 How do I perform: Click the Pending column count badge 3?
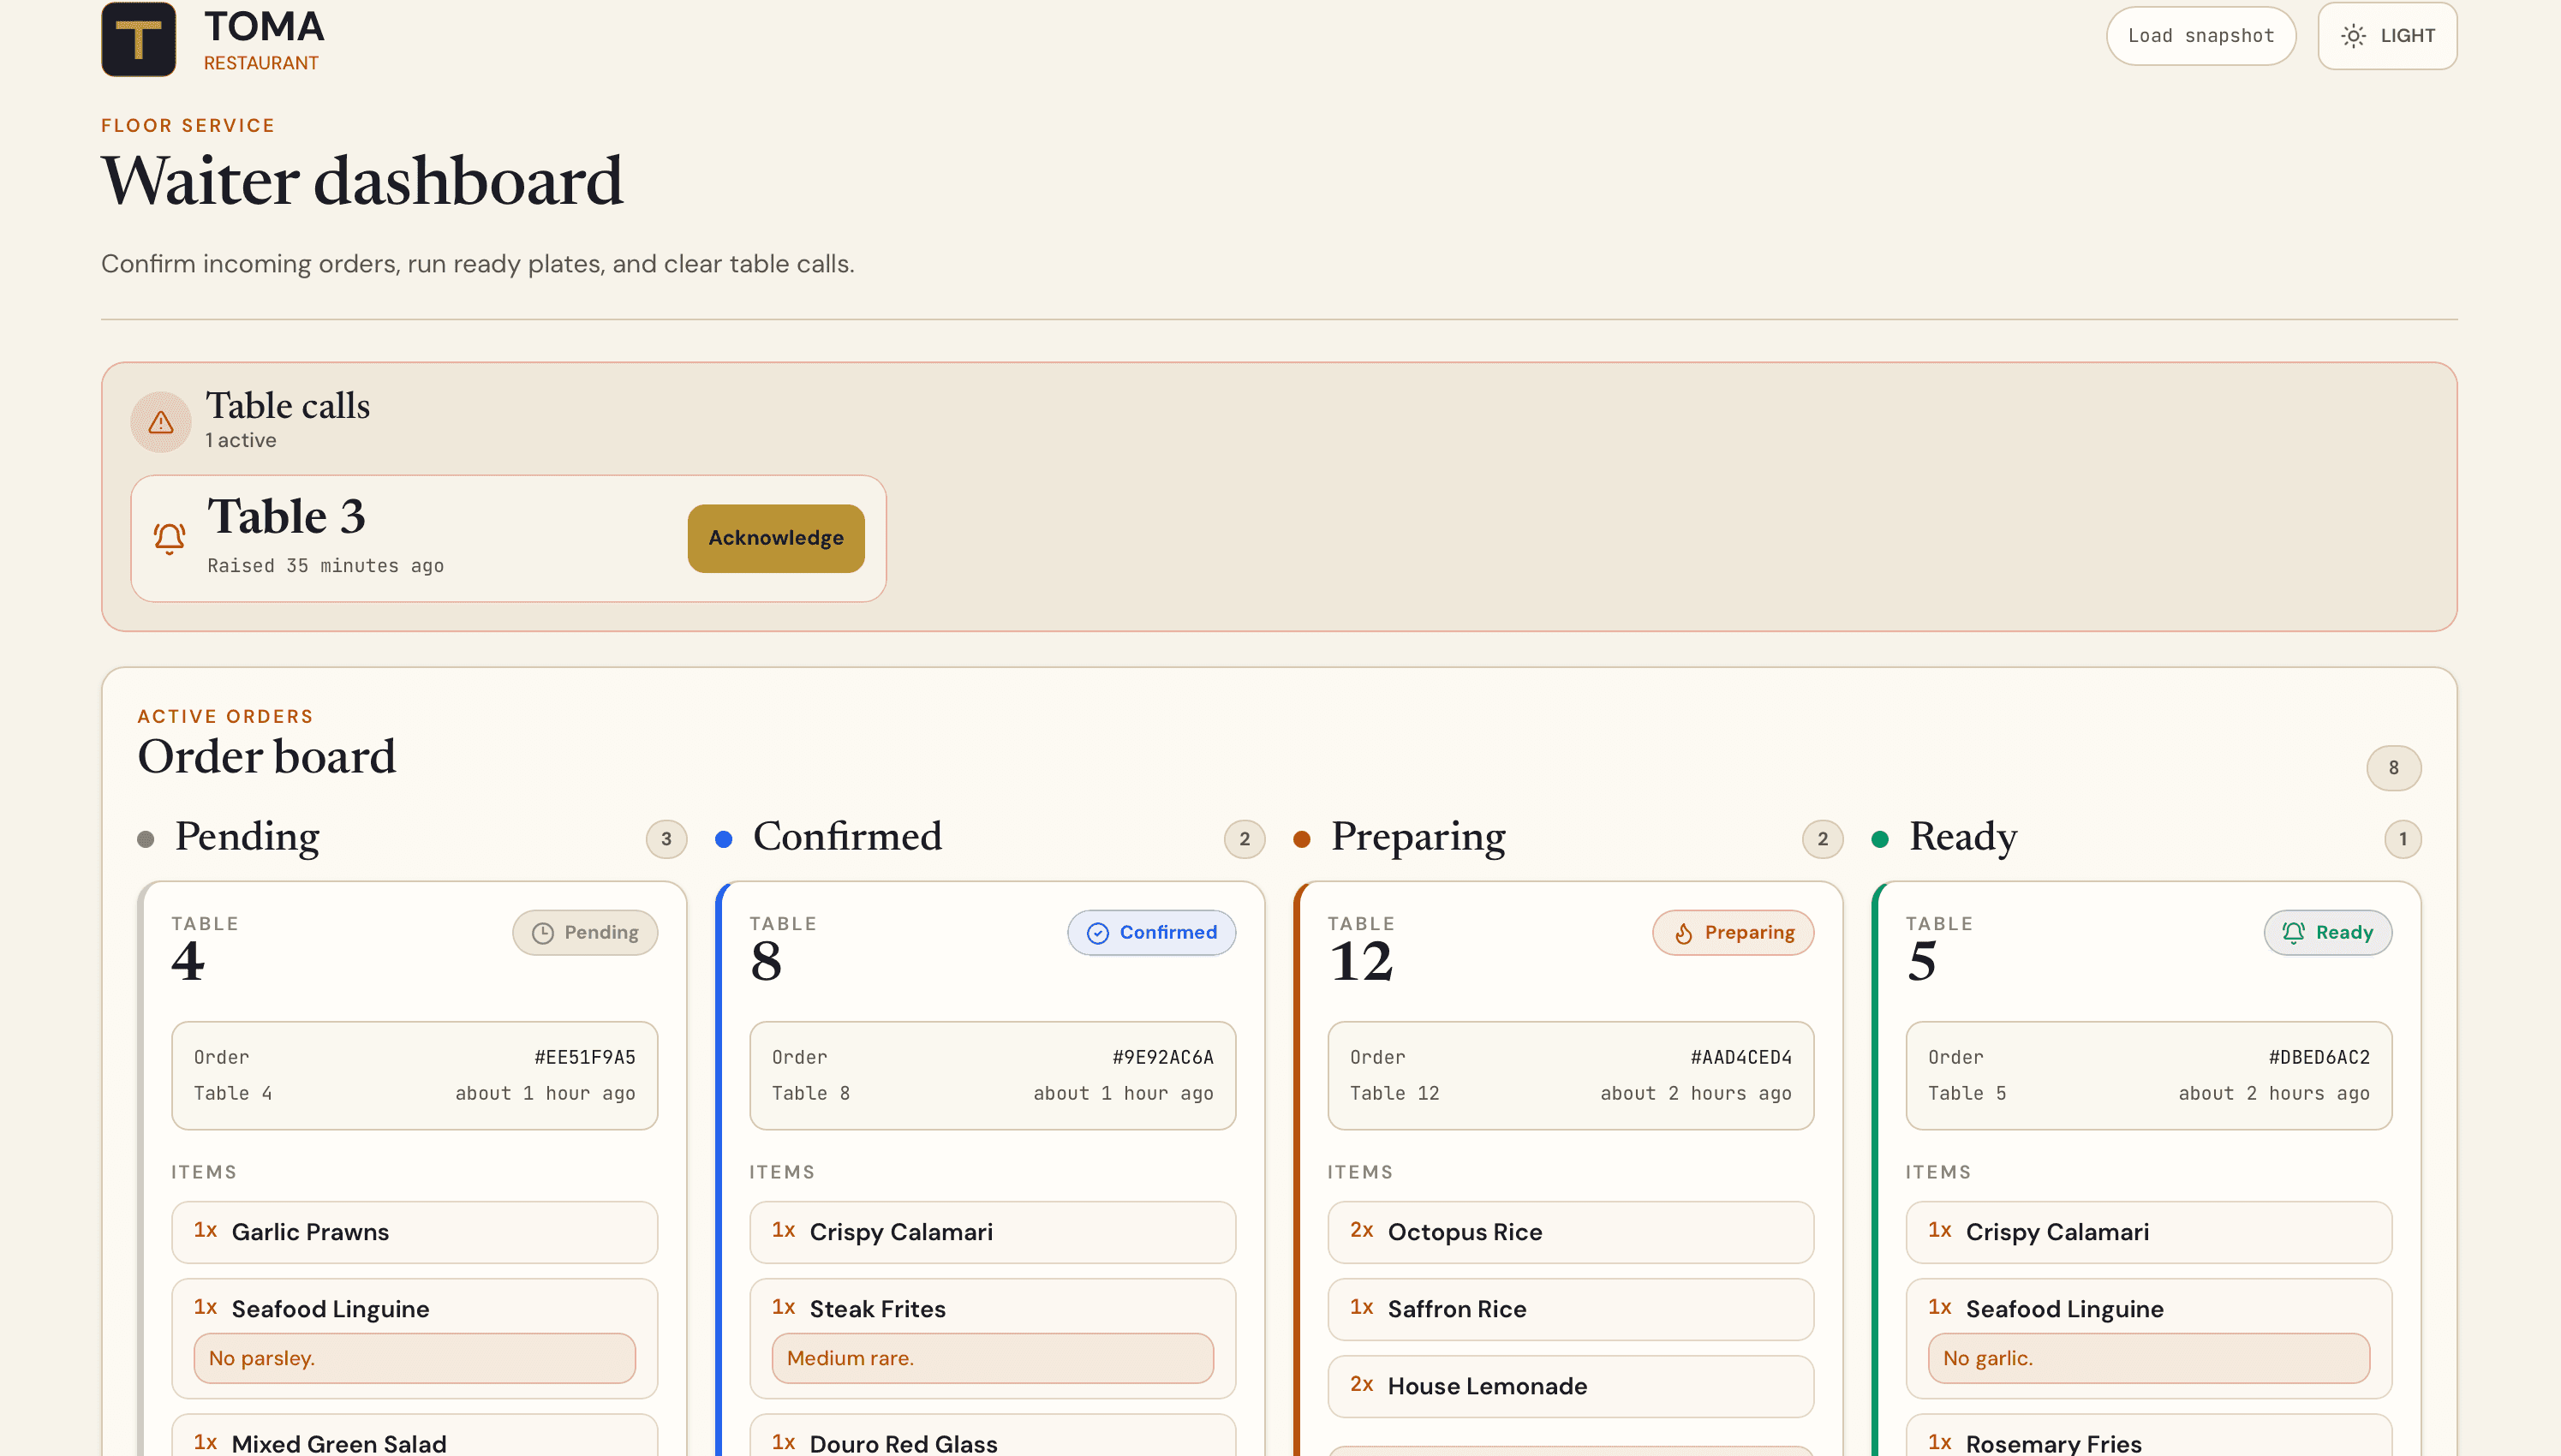[x=667, y=839]
